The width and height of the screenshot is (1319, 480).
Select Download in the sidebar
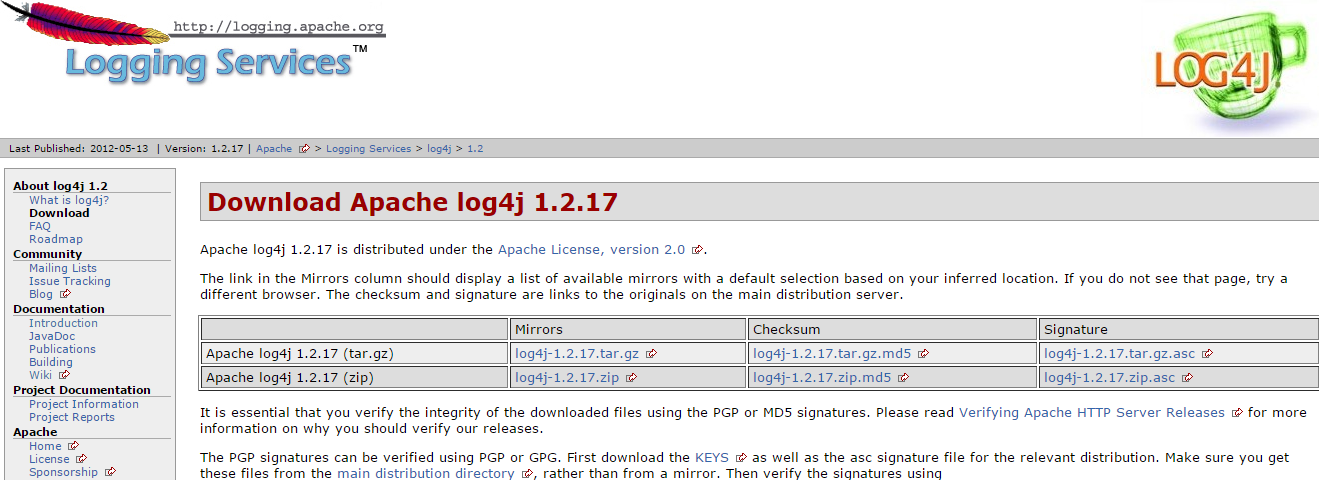pos(59,213)
